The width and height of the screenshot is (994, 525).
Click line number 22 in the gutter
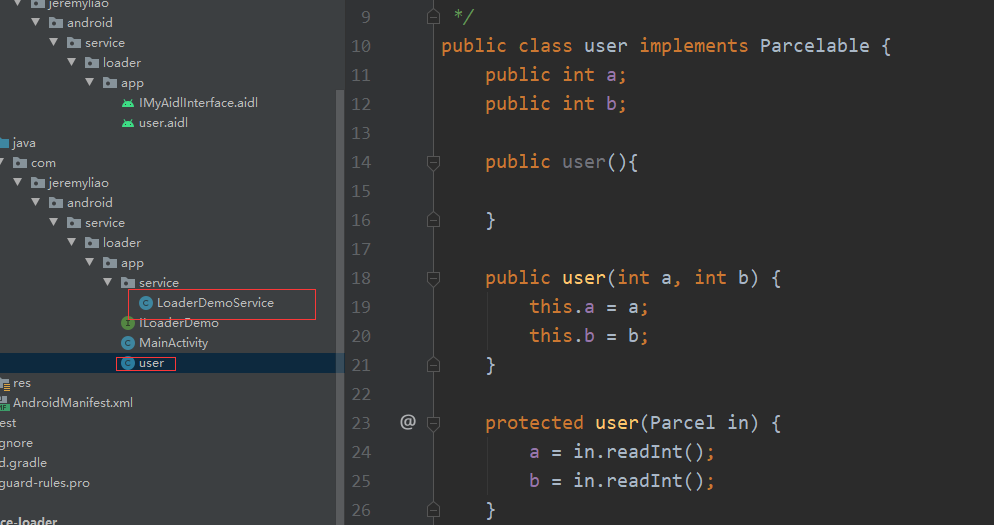coord(361,394)
